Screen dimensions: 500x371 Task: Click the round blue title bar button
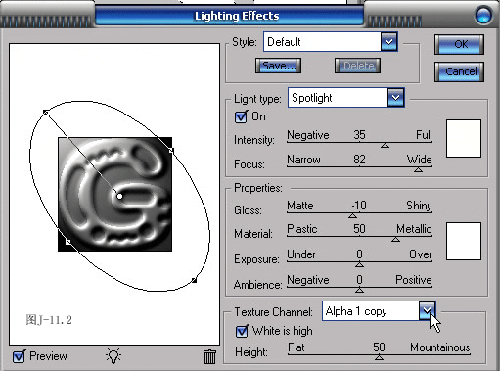pos(483,15)
